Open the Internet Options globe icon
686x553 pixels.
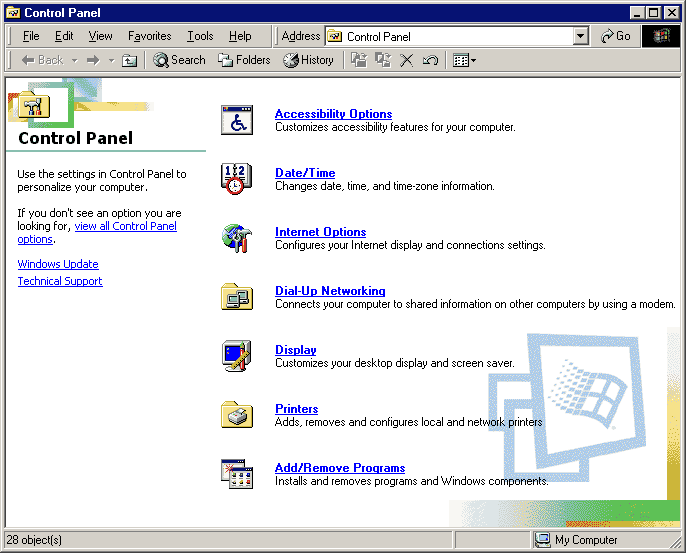[x=237, y=238]
